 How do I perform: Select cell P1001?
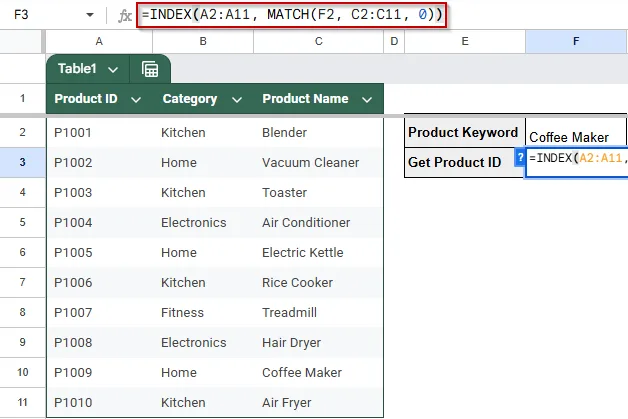click(x=99, y=132)
